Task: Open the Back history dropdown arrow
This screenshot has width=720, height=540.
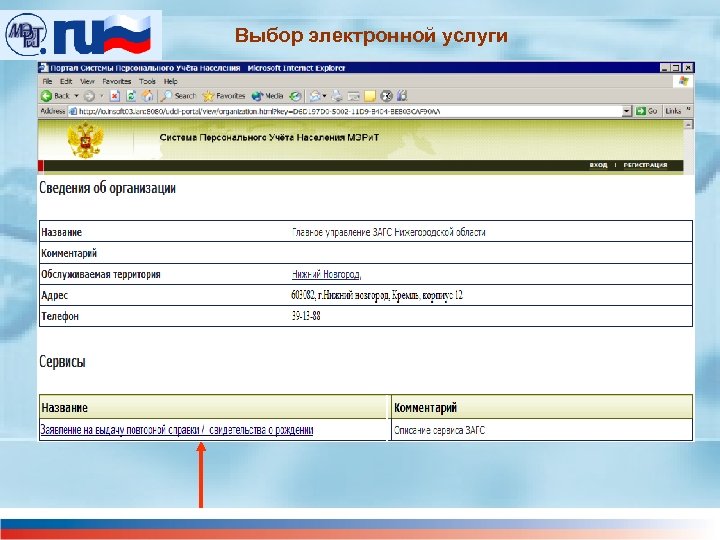Action: tap(77, 96)
